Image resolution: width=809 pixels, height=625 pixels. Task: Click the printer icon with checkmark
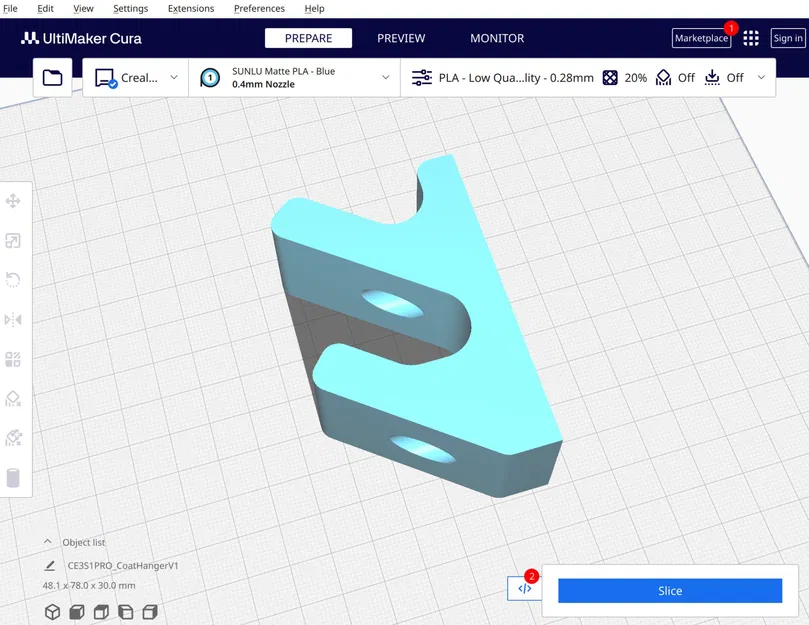[106, 78]
